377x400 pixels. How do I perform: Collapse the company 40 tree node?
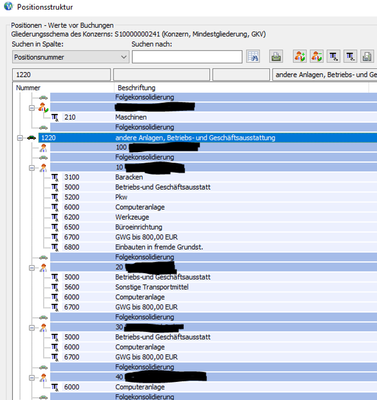[32, 378]
